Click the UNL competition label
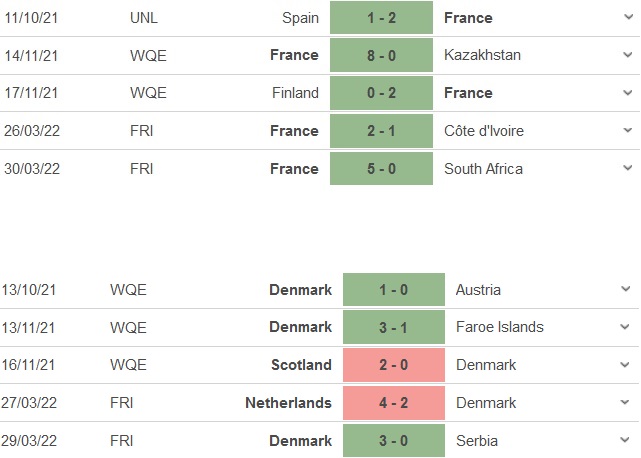This screenshot has width=641, height=458. pos(142,18)
